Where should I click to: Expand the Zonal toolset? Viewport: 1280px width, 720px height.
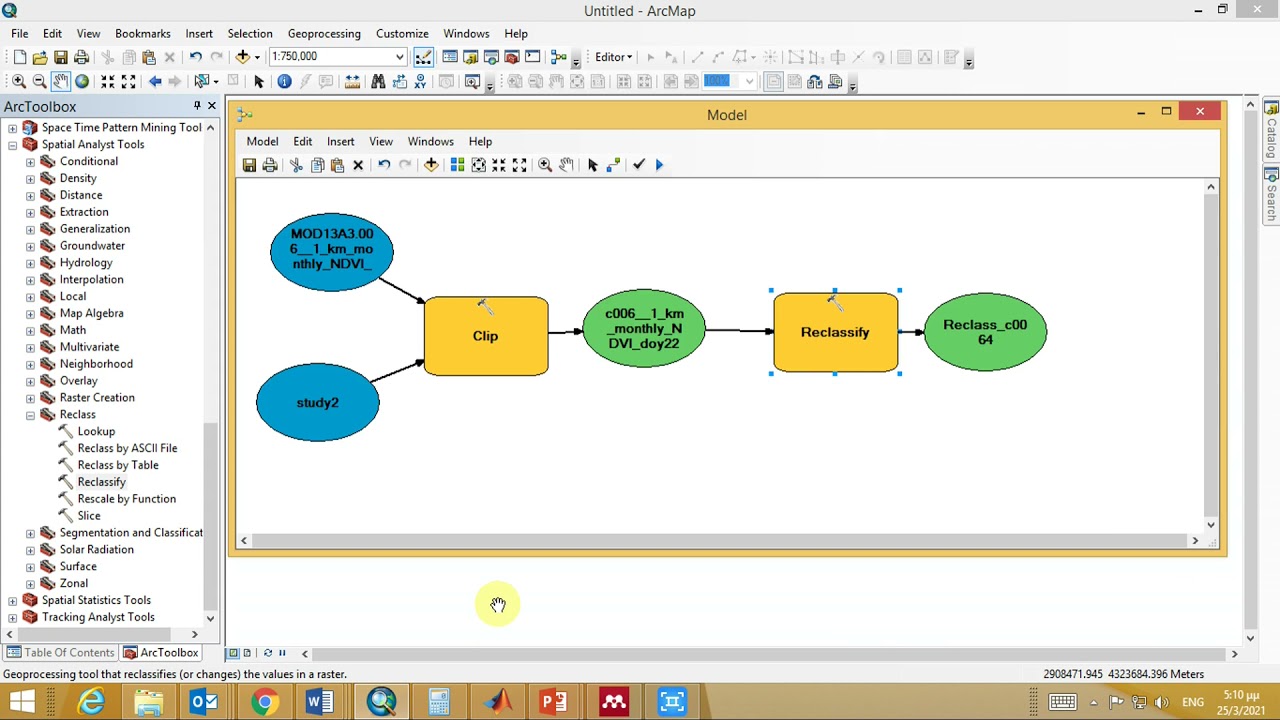30,584
